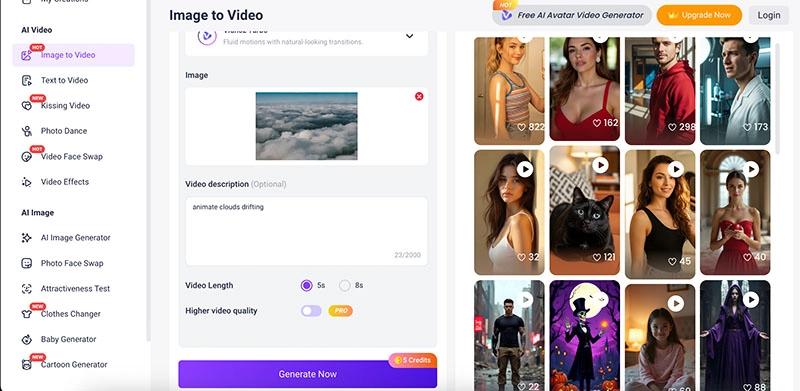This screenshot has height=391, width=800.
Task: Click the Baby Generator icon
Action: (27, 339)
